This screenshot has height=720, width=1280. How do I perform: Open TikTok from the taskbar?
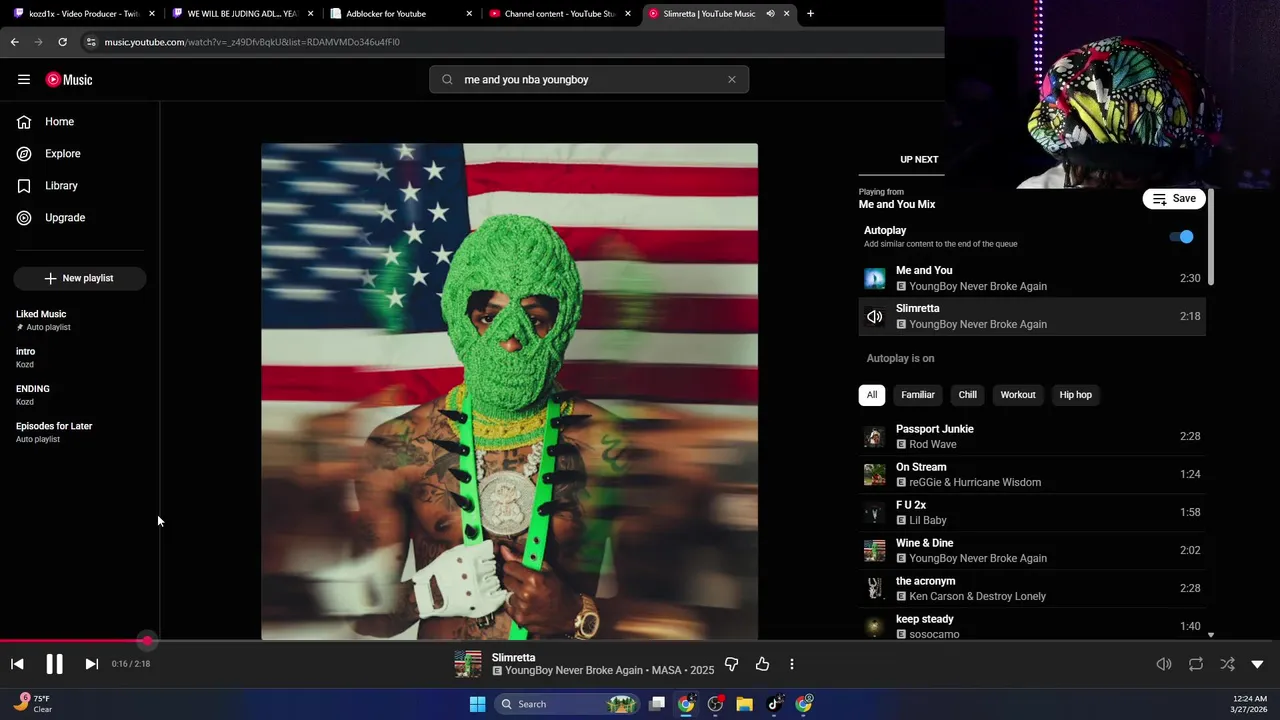(774, 704)
